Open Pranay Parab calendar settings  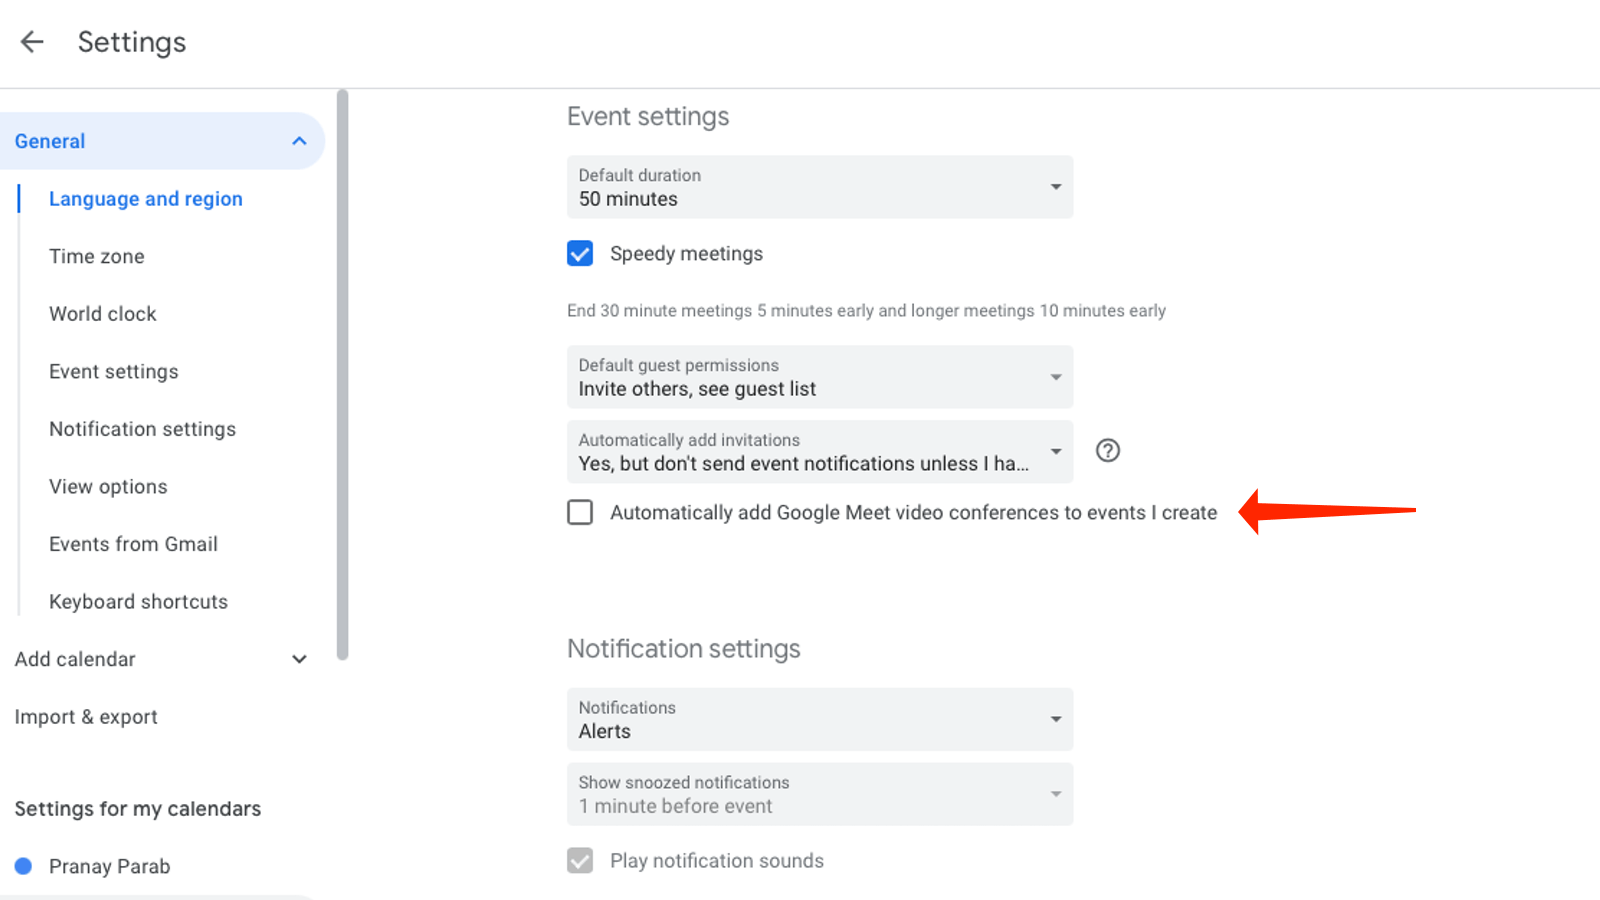[110, 866]
